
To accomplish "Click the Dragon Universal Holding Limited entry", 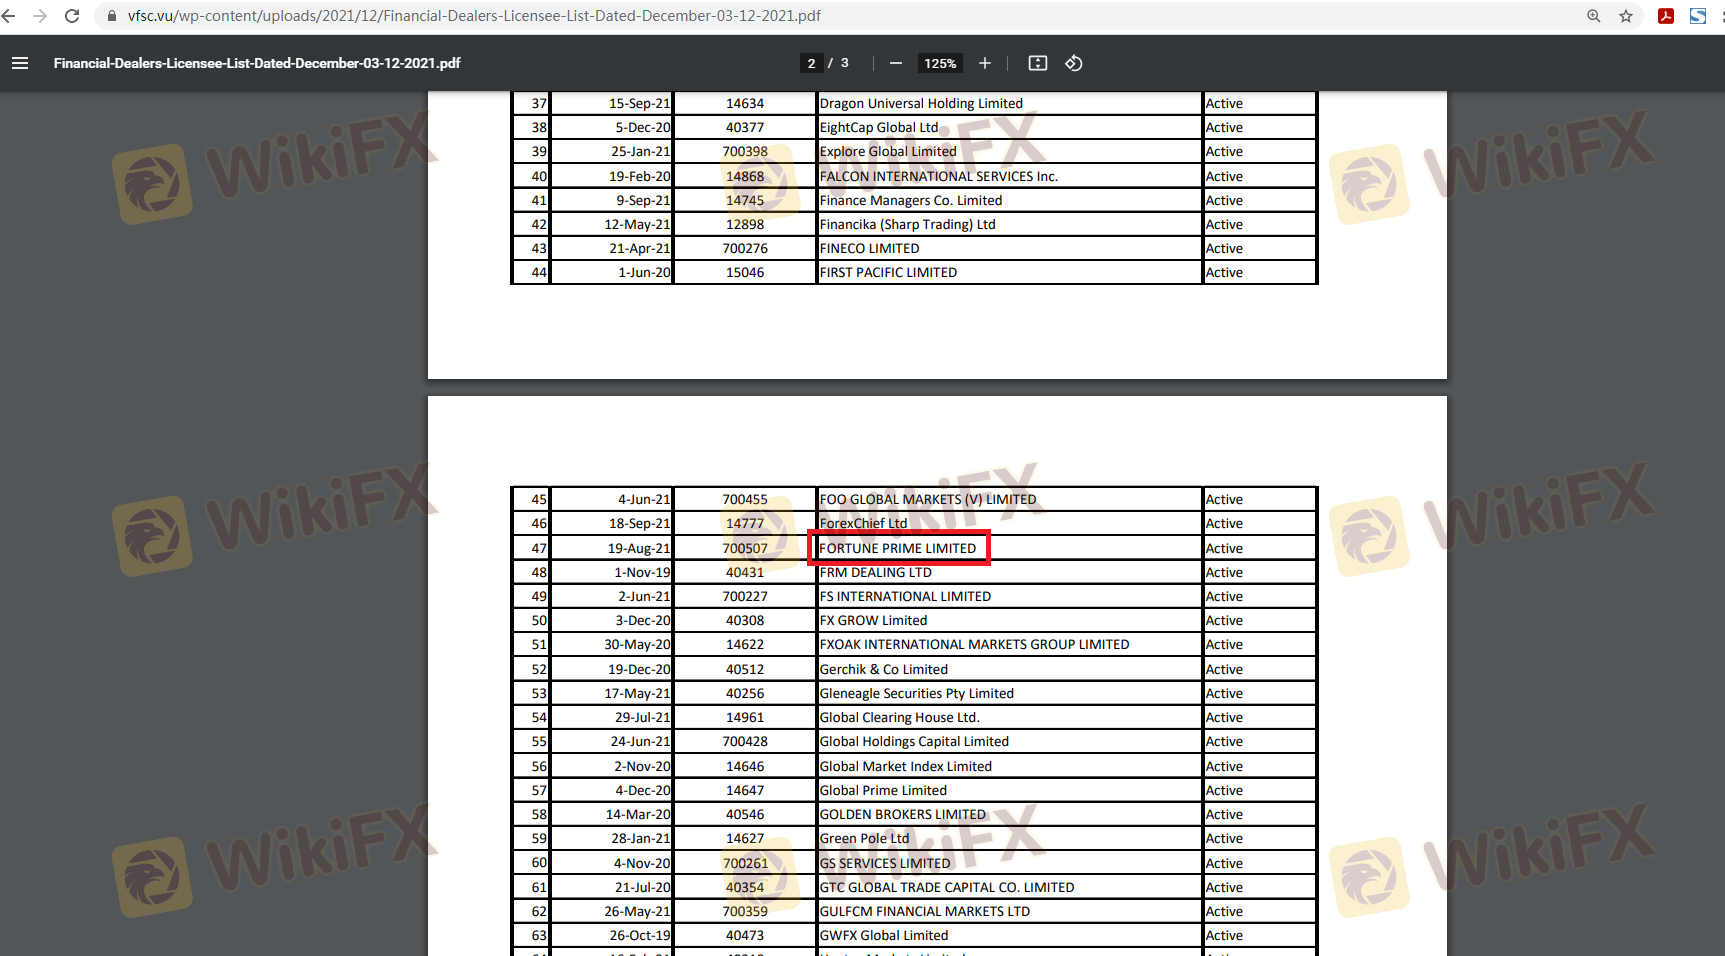I will pos(921,103).
